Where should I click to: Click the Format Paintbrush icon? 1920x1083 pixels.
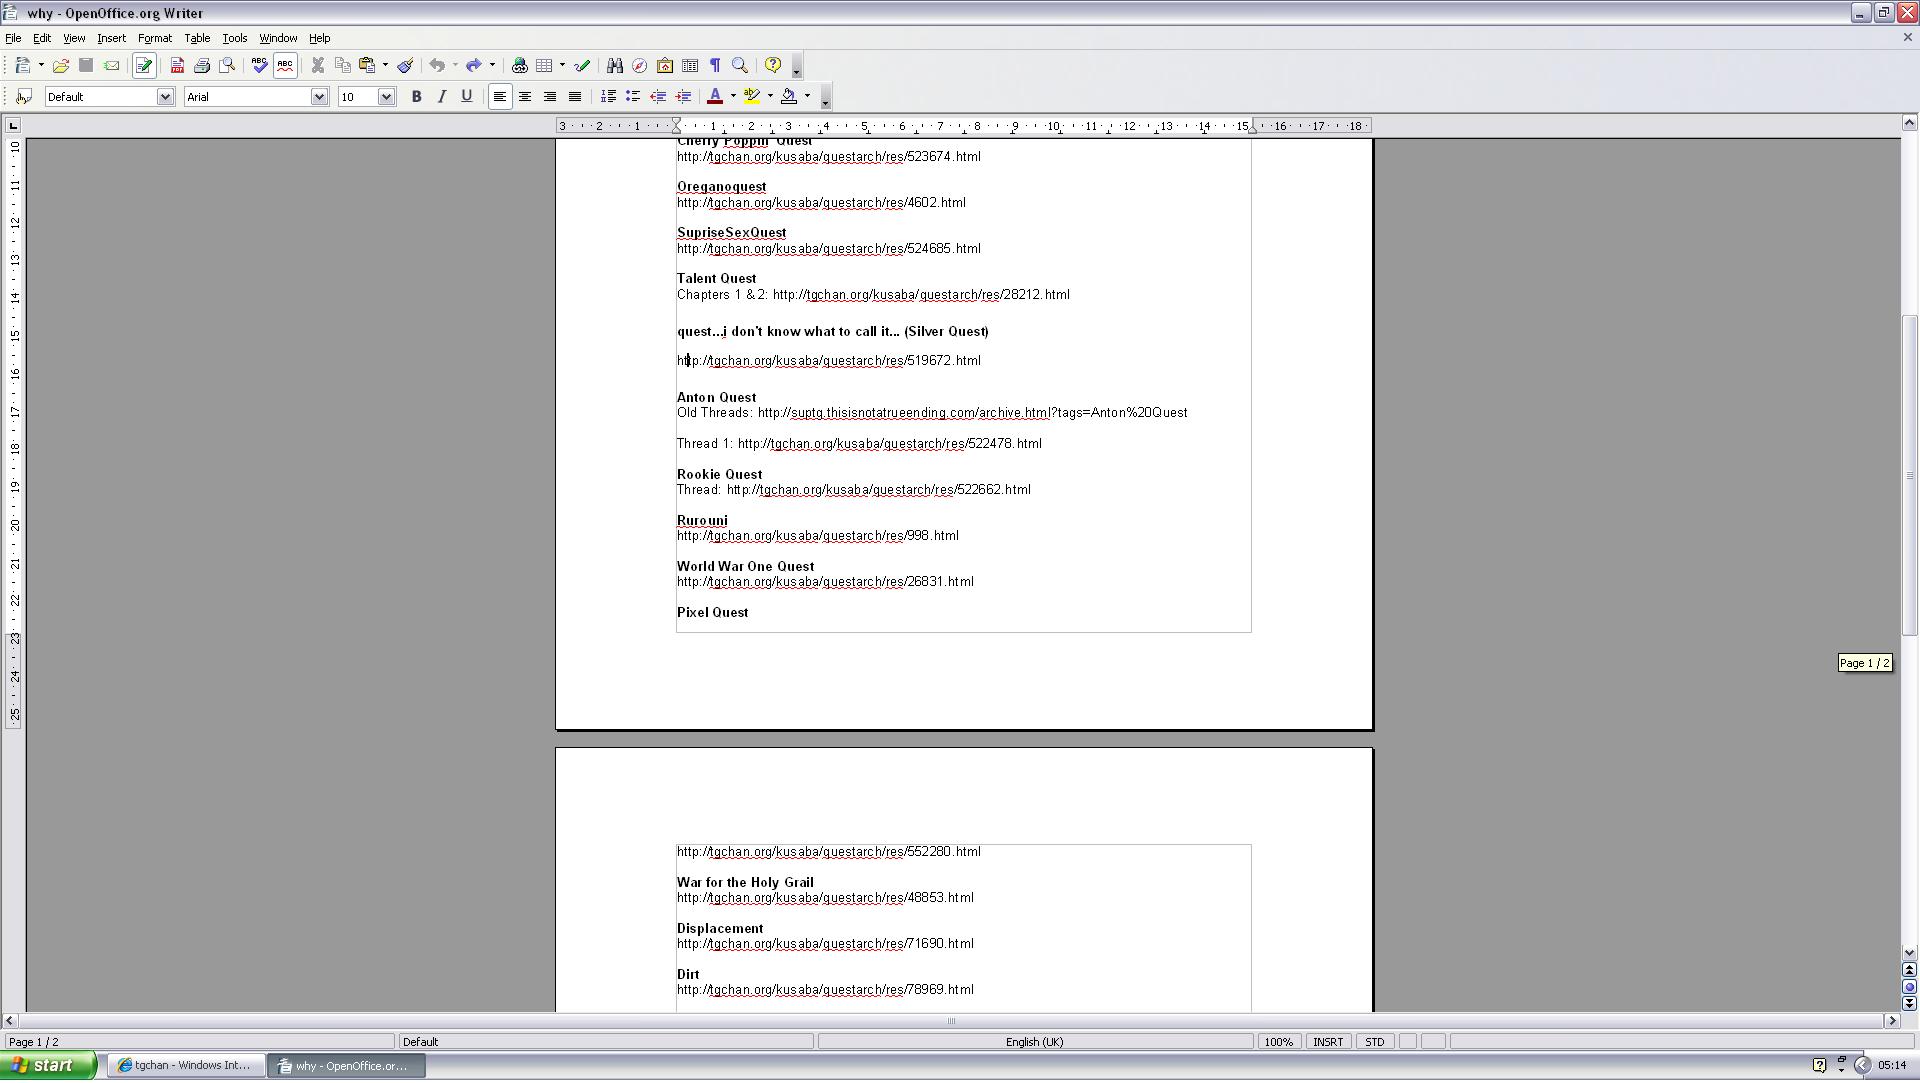pyautogui.click(x=405, y=66)
